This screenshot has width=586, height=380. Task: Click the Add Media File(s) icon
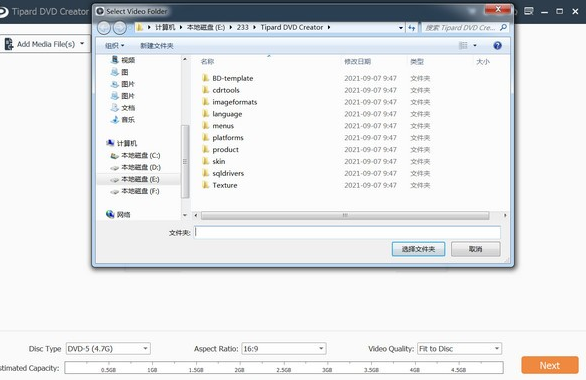coord(8,44)
